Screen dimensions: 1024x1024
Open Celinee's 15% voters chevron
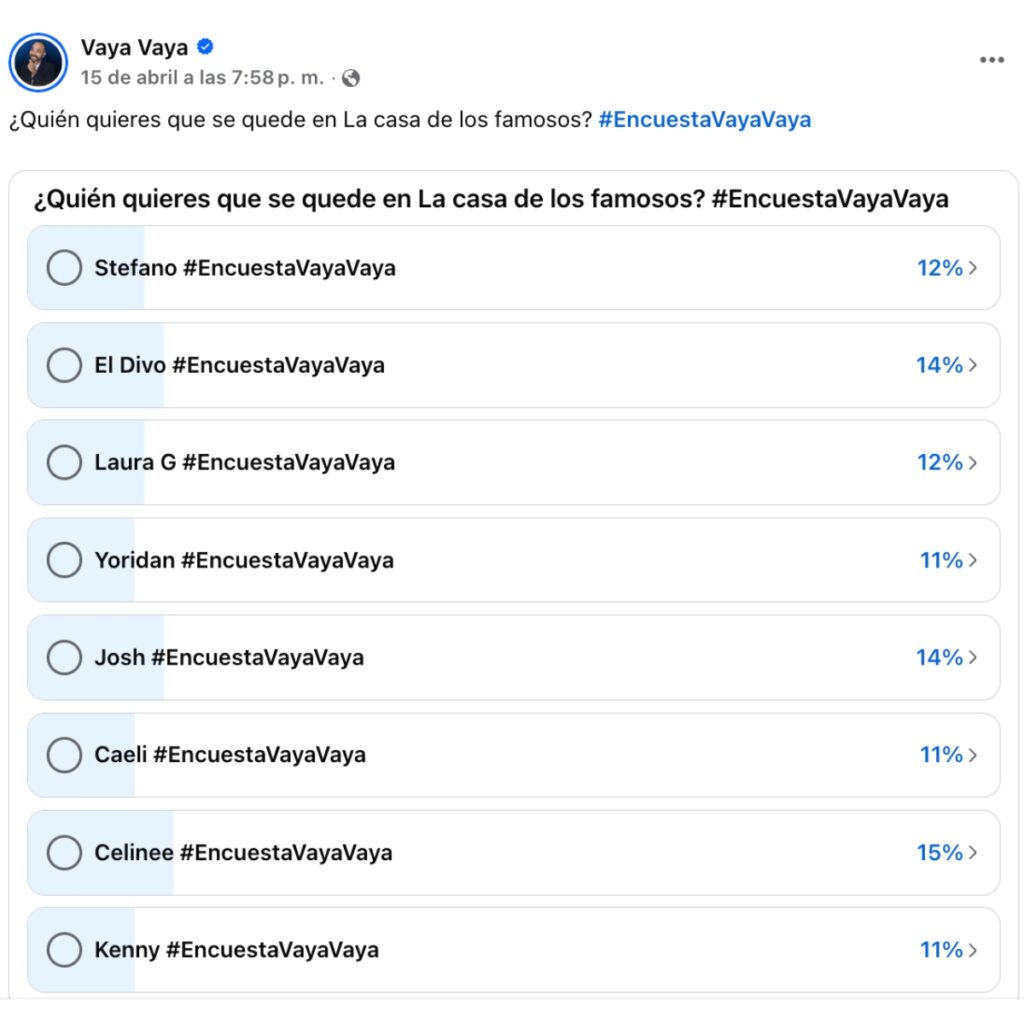click(973, 852)
